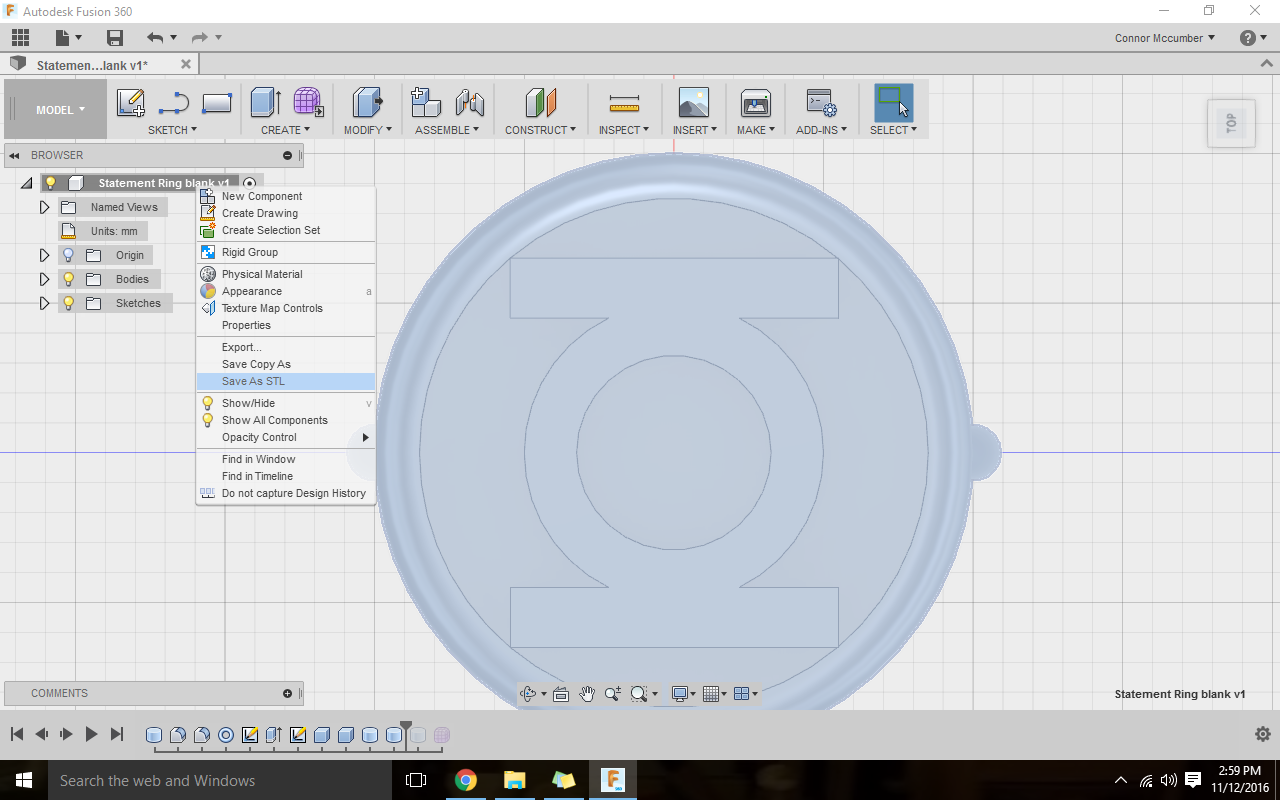Expand the Bodies folder
1280x800 pixels.
44,279
